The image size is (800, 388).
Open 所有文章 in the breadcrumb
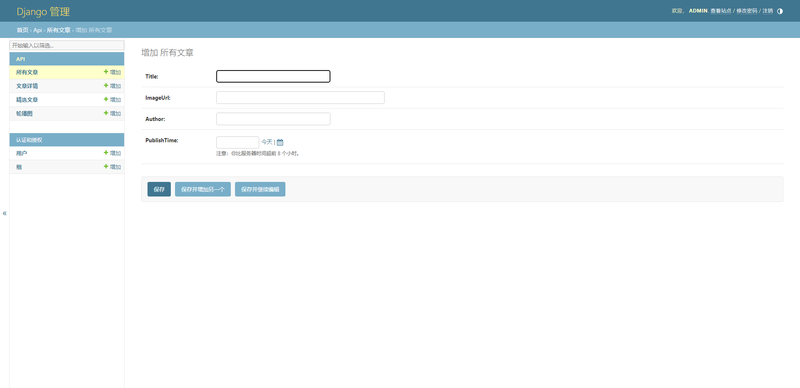point(59,30)
